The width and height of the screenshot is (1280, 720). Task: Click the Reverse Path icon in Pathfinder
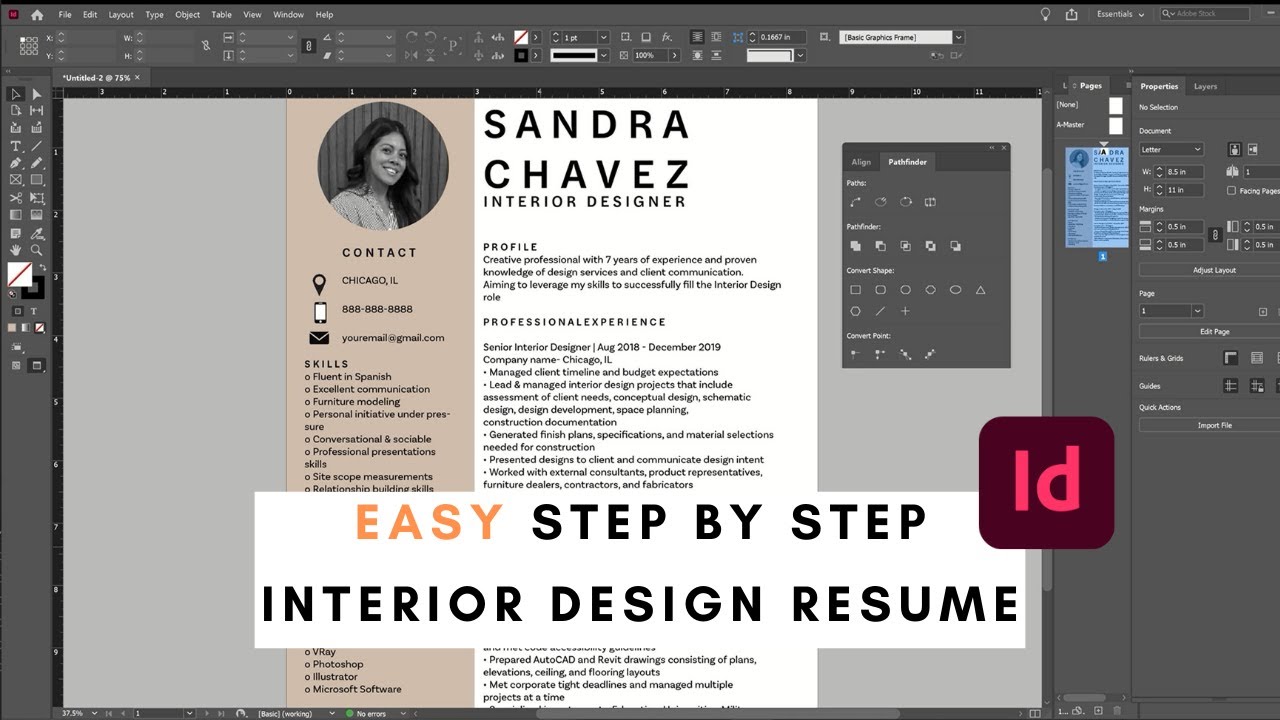click(x=931, y=202)
